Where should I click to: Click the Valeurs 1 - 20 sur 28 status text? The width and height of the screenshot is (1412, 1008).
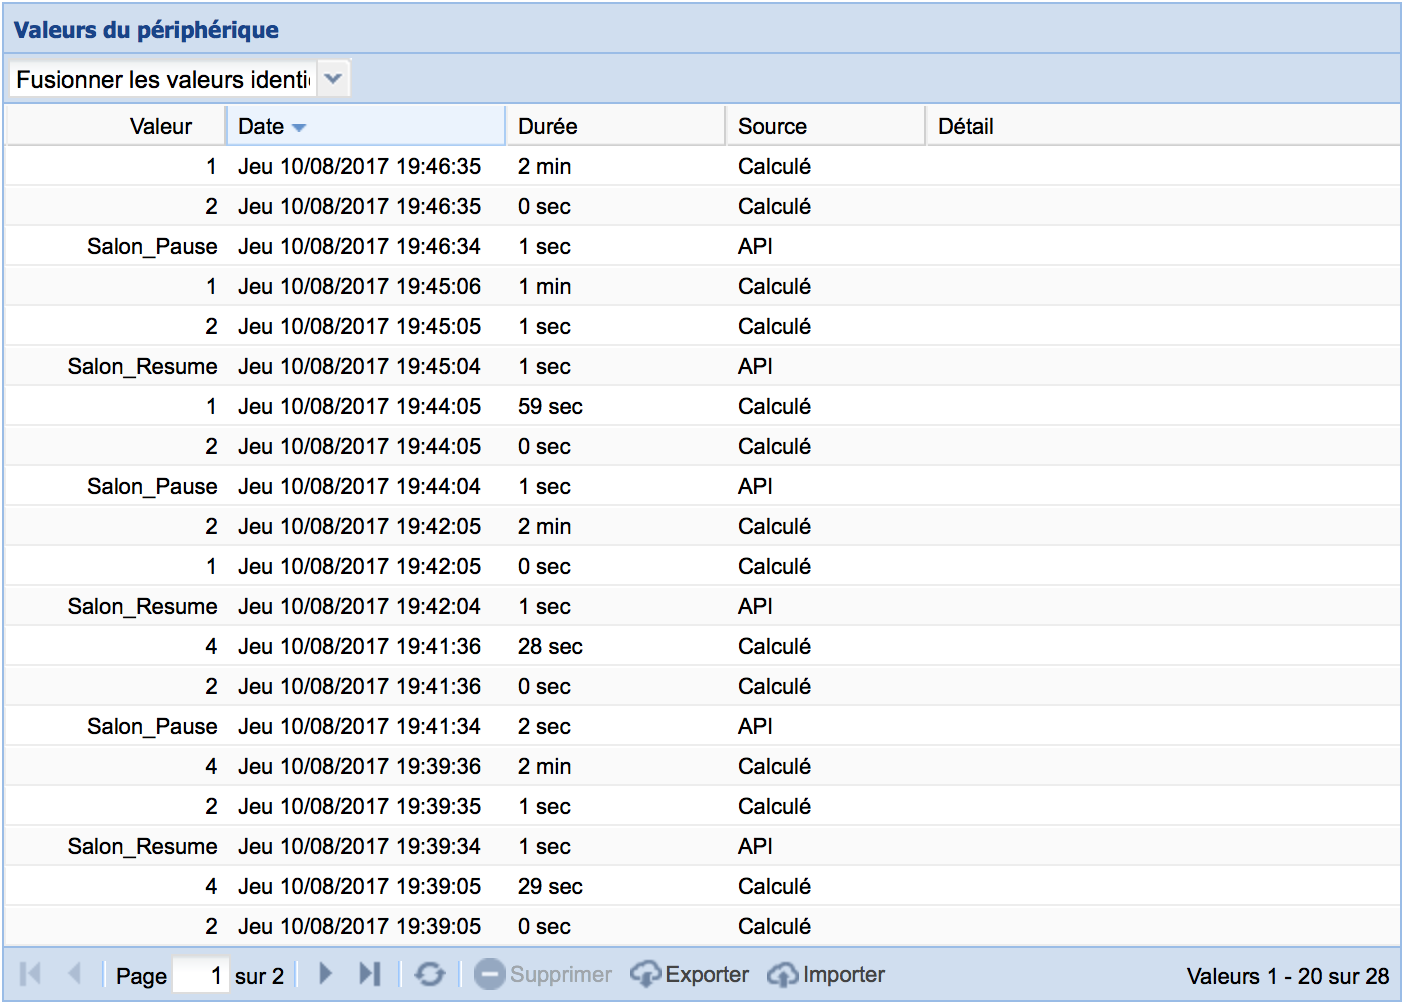(1288, 976)
